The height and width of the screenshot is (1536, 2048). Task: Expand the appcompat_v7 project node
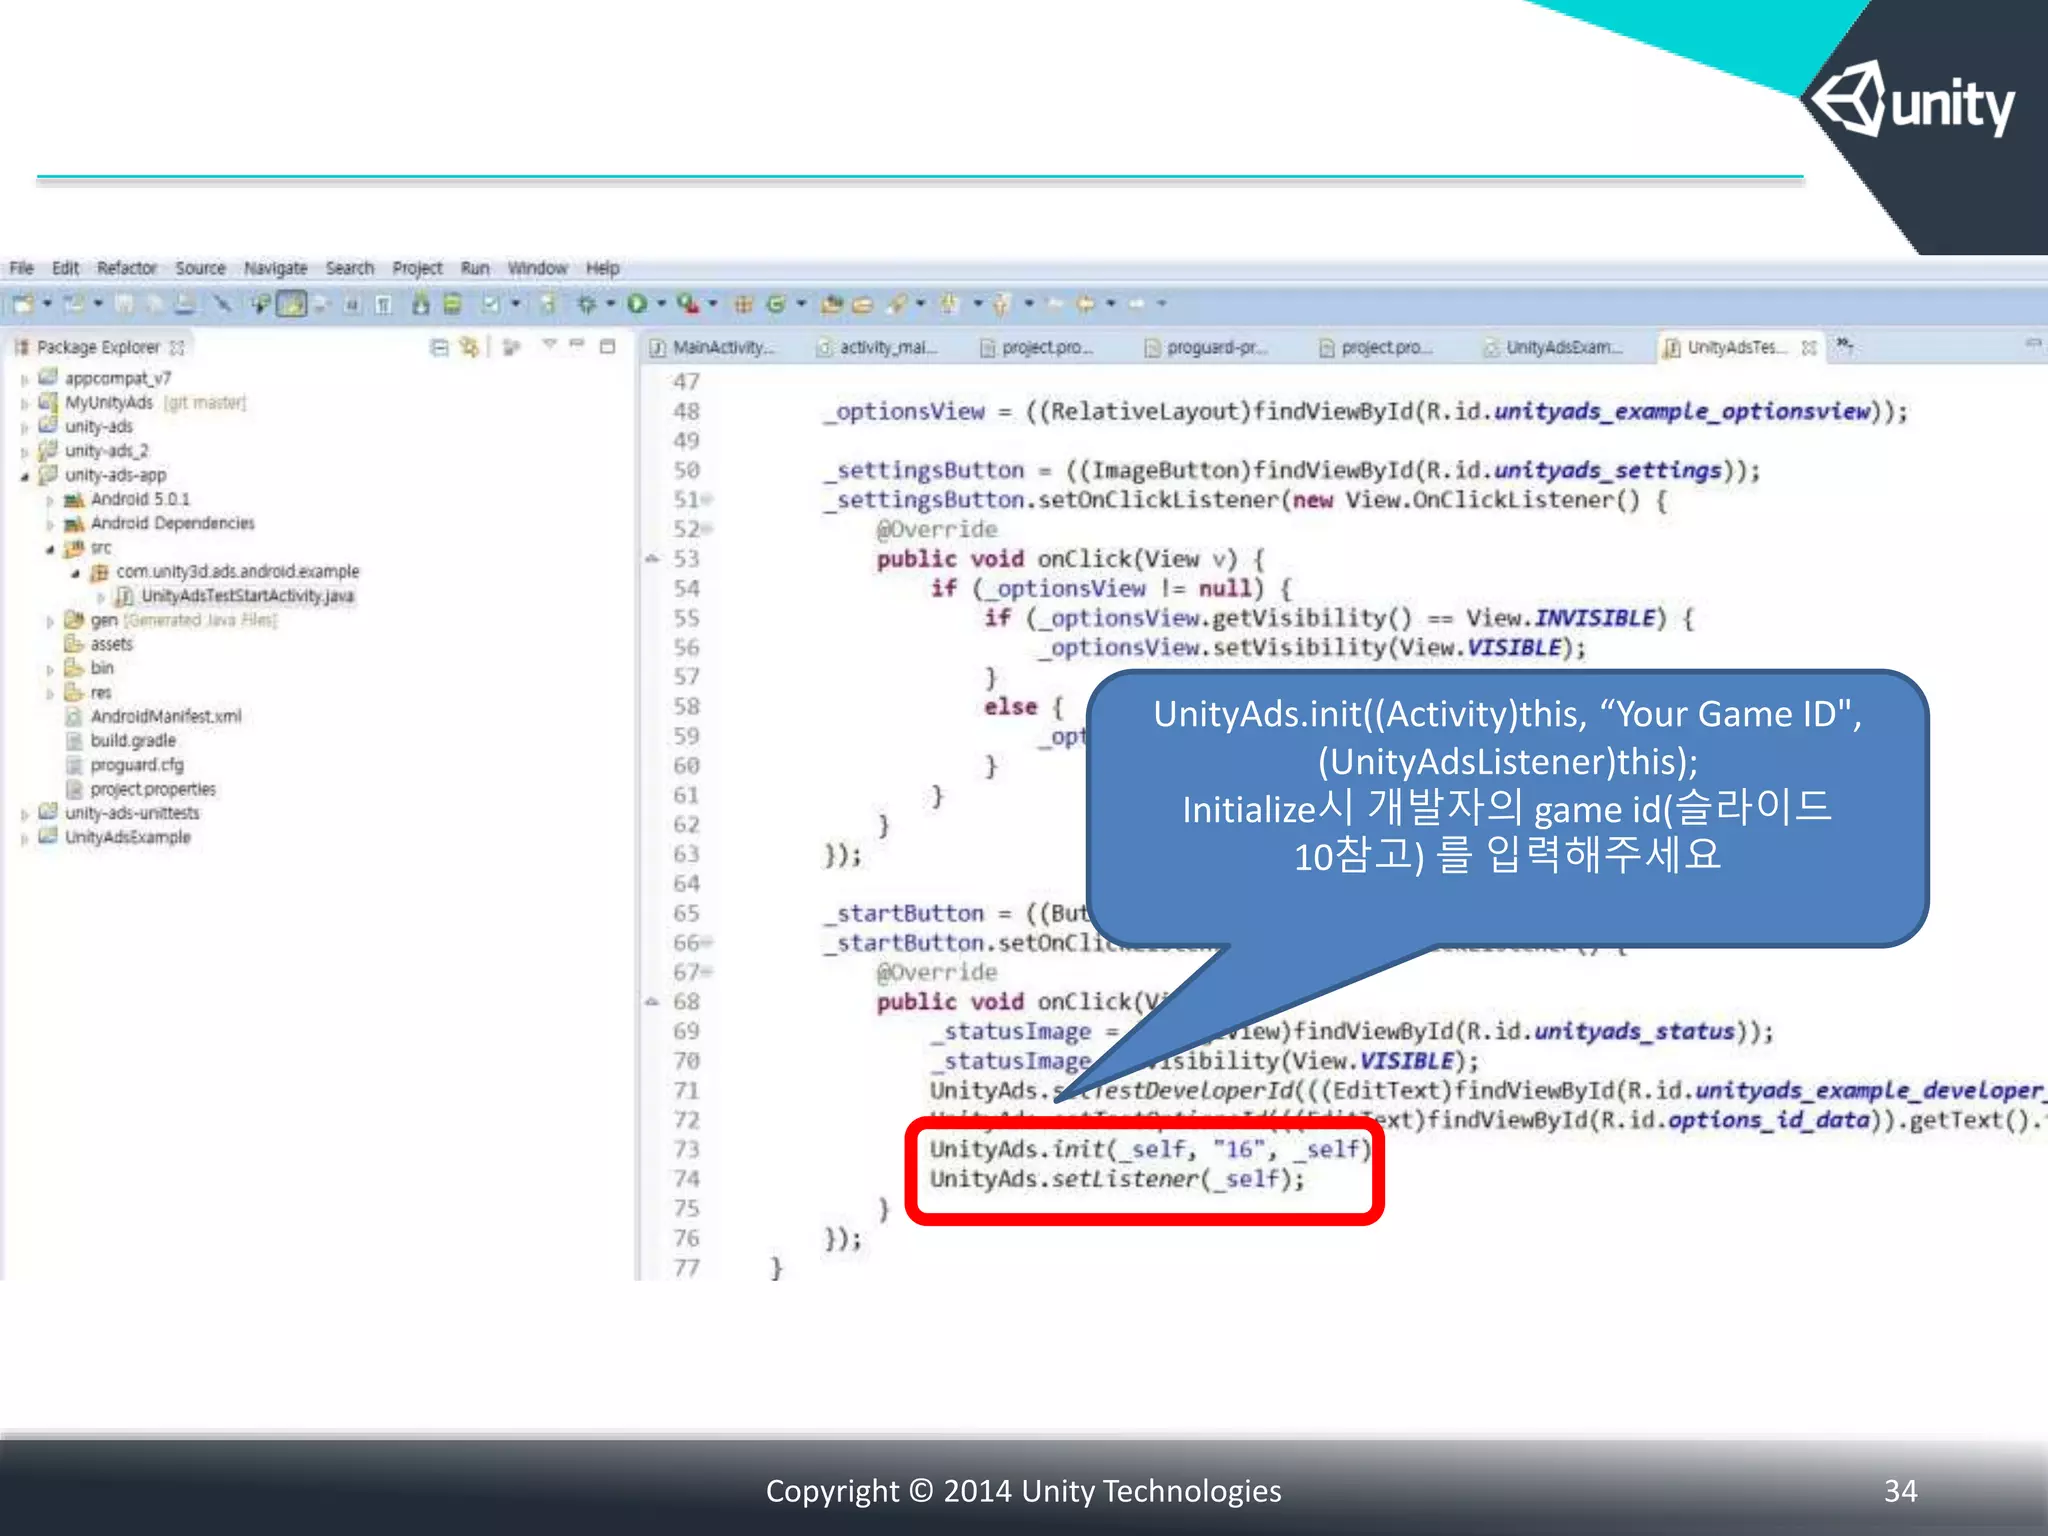[24, 379]
